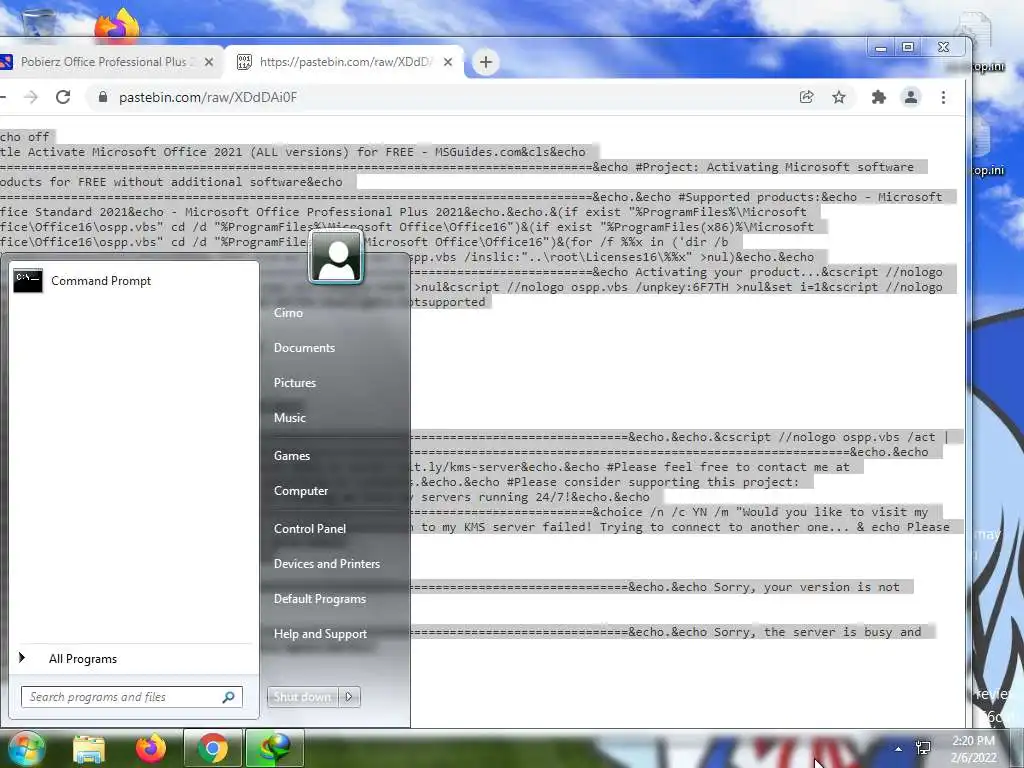Image resolution: width=1024 pixels, height=768 pixels.
Task: Switch to Pobierz Office Professional Plus tab
Action: point(108,62)
